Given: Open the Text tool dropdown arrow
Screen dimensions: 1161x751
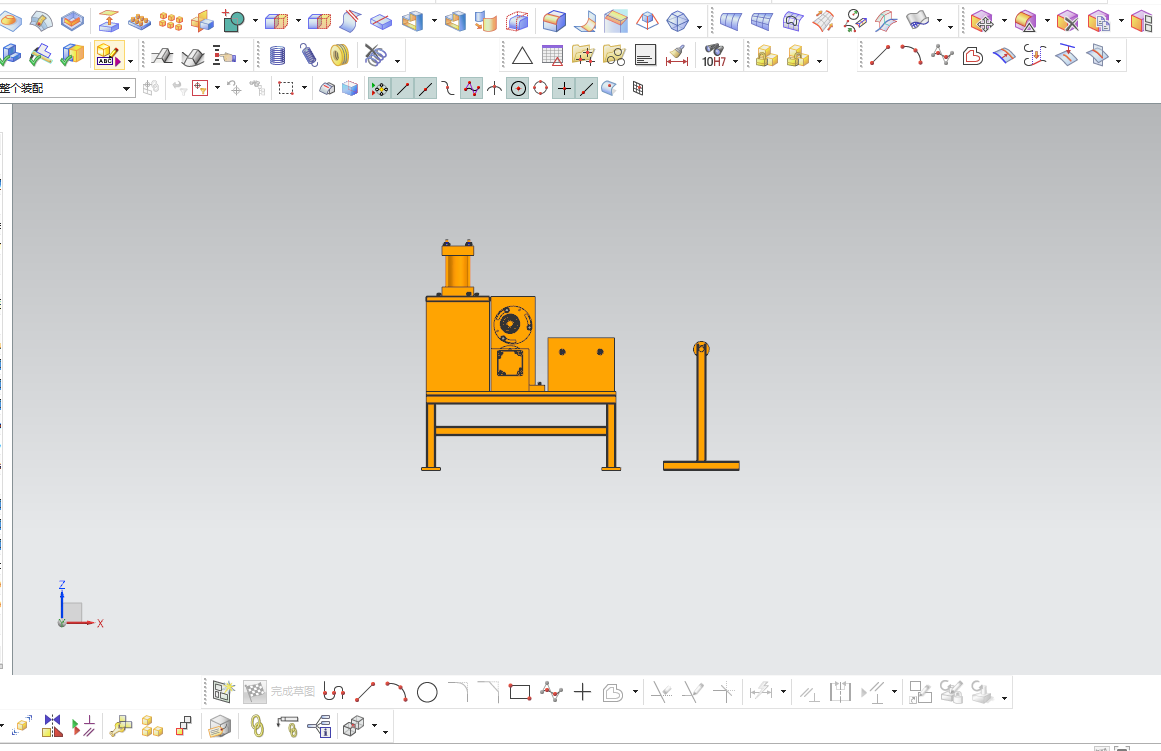Looking at the screenshot, I should point(130,61).
